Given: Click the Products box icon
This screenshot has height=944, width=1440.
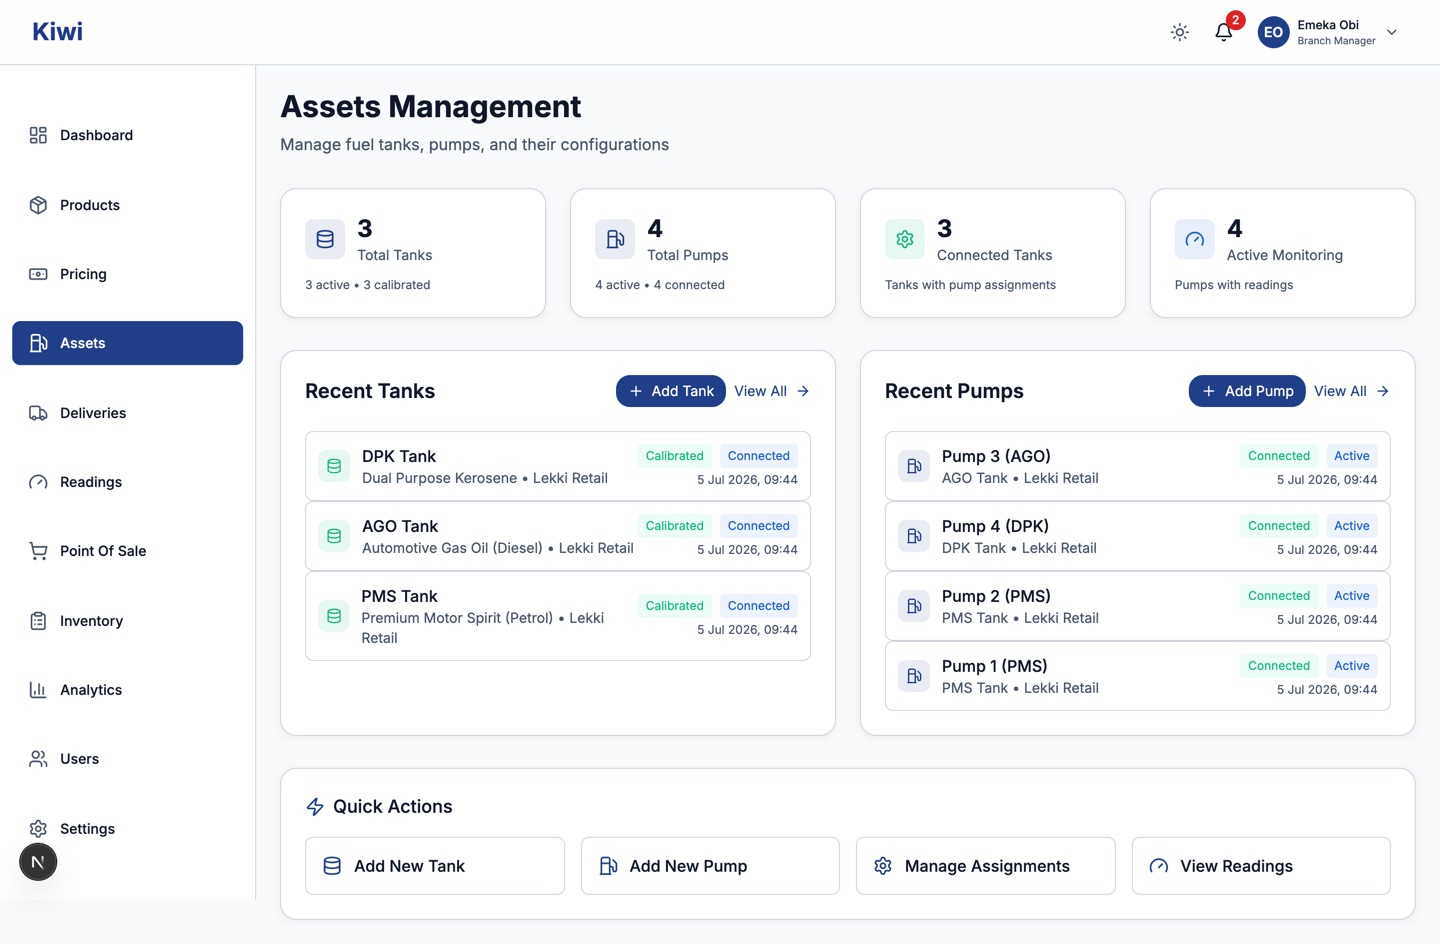Looking at the screenshot, I should click(38, 205).
